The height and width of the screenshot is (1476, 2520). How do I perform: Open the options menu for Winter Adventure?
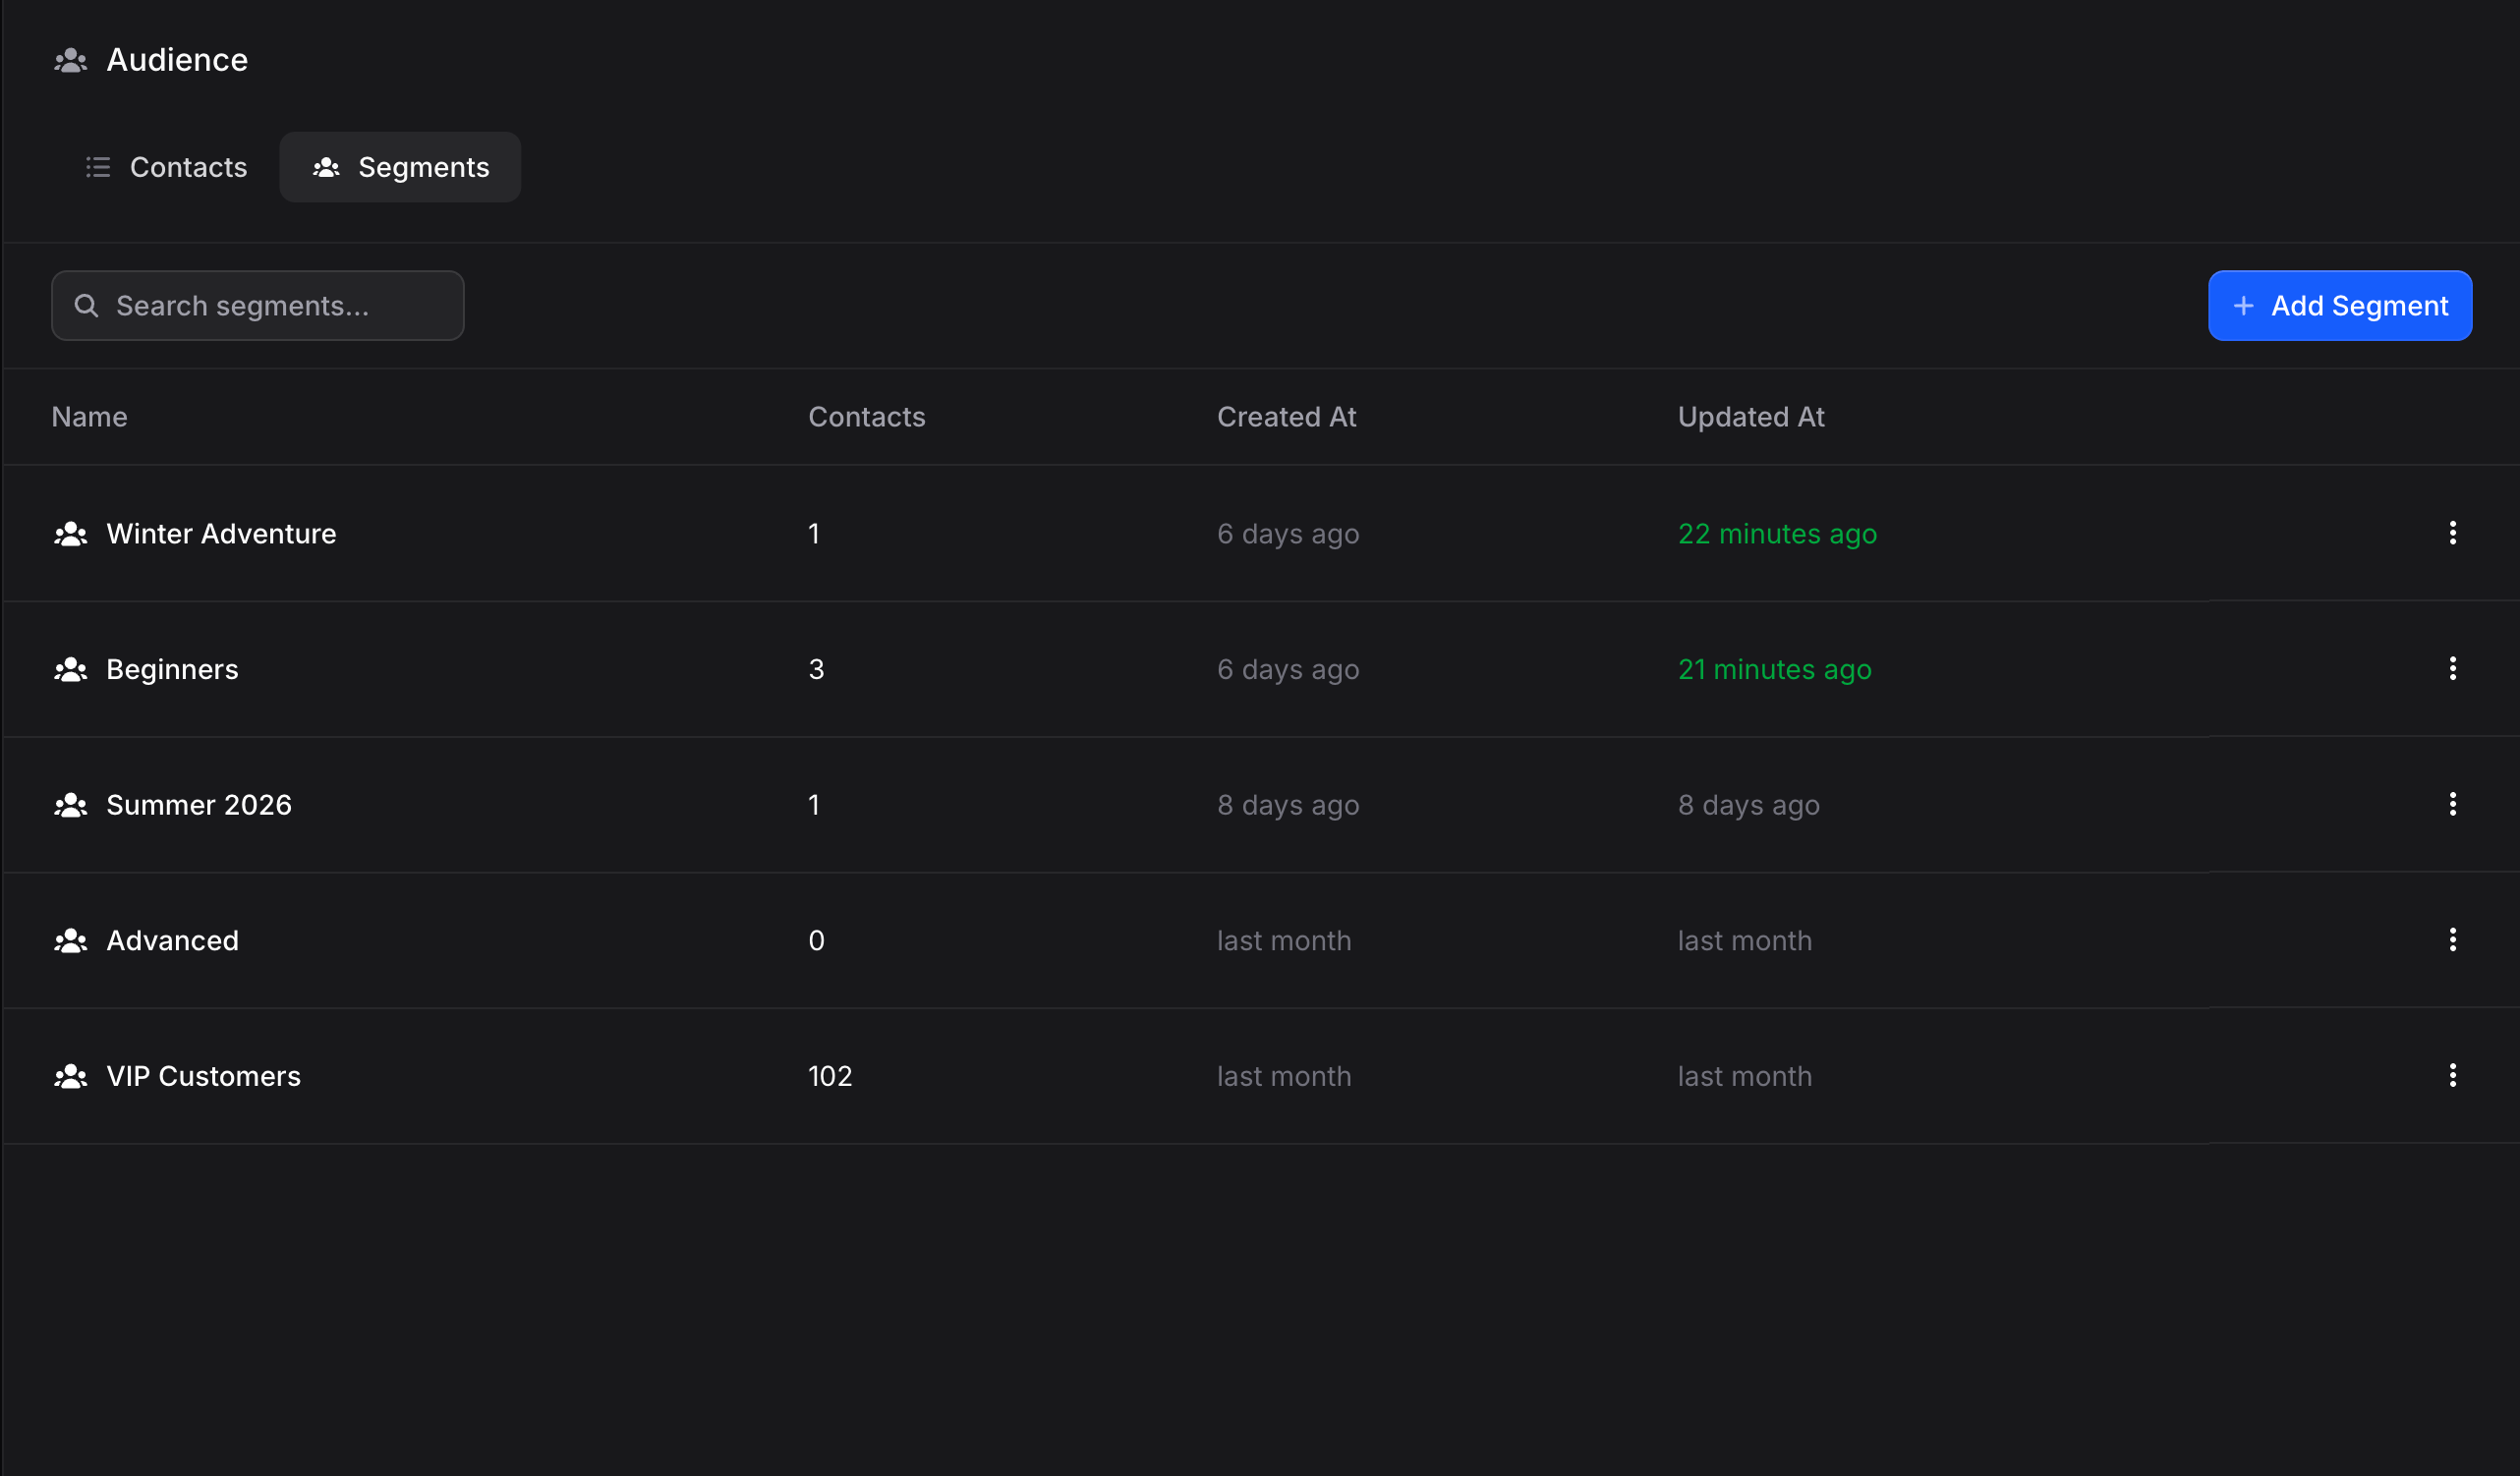pos(2453,533)
